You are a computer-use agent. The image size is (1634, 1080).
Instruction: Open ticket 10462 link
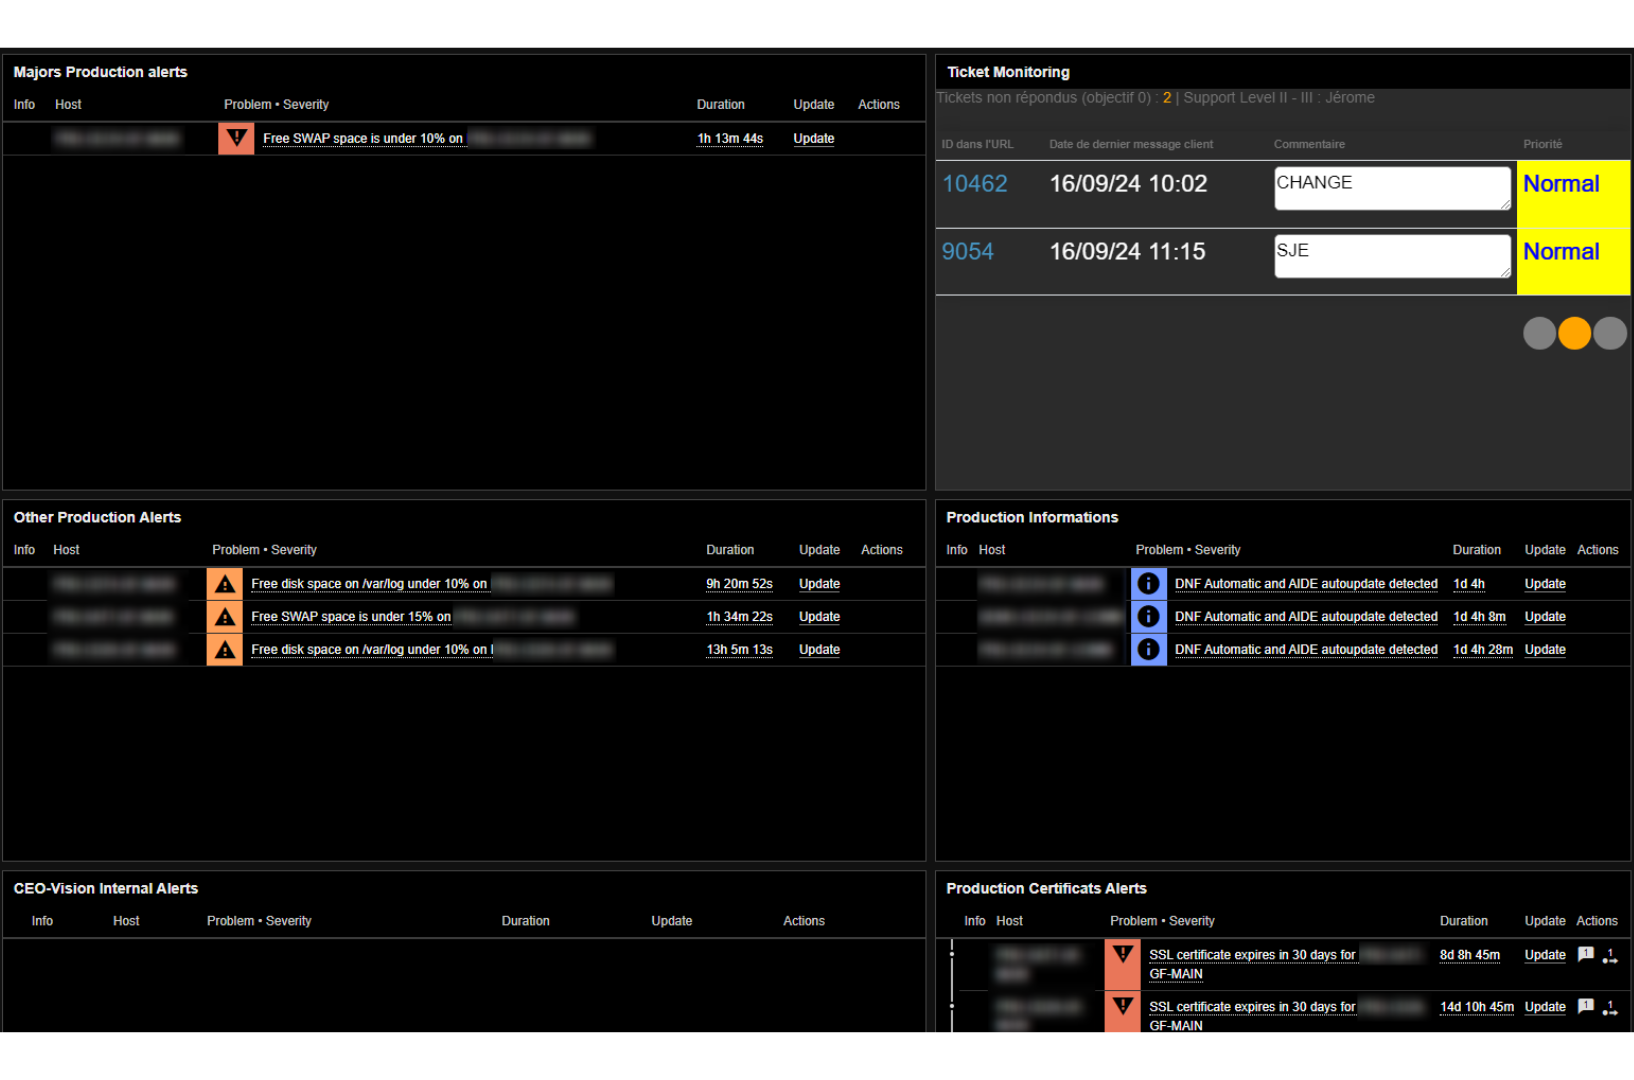[x=974, y=184]
